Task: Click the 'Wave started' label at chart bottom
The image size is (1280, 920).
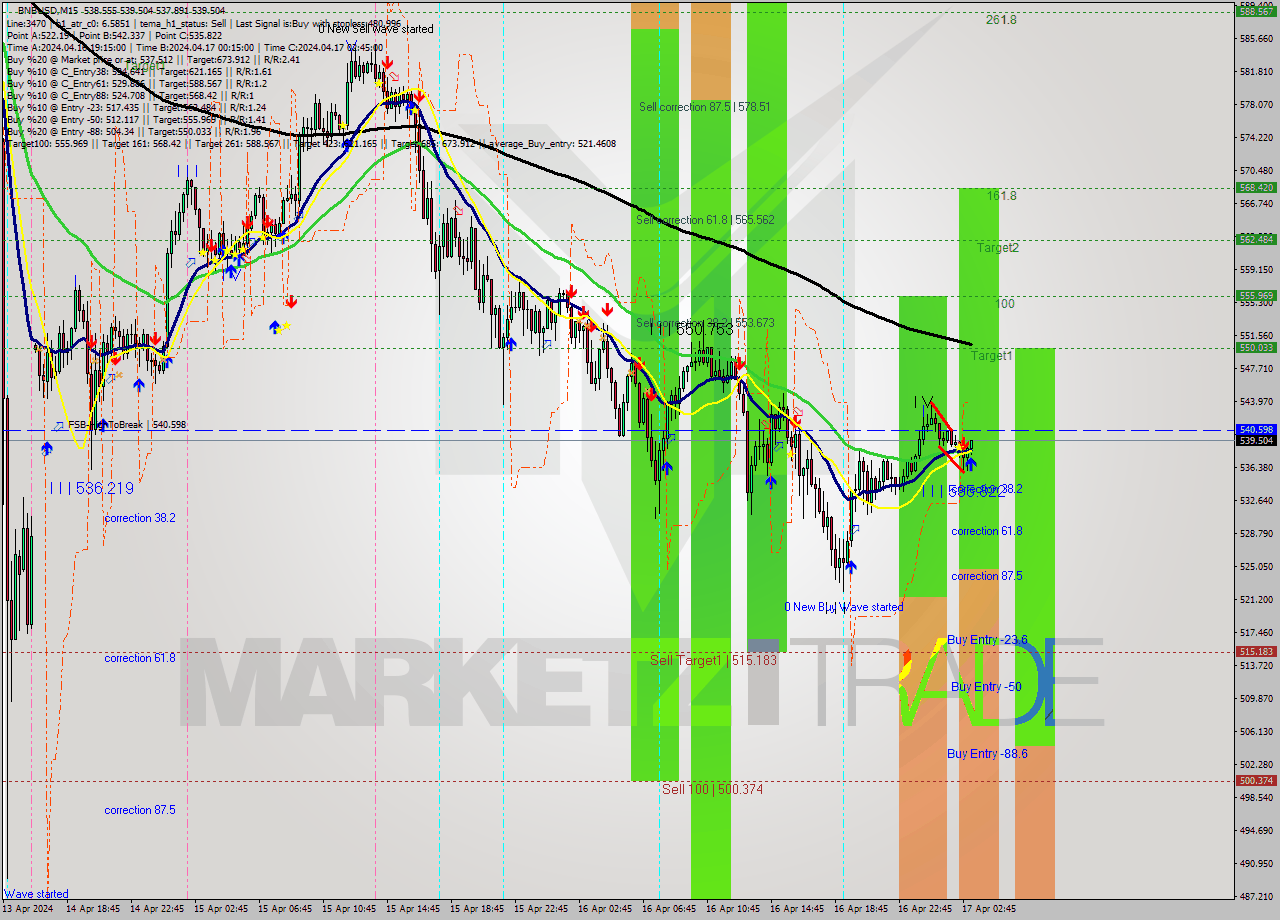Action: coord(37,894)
